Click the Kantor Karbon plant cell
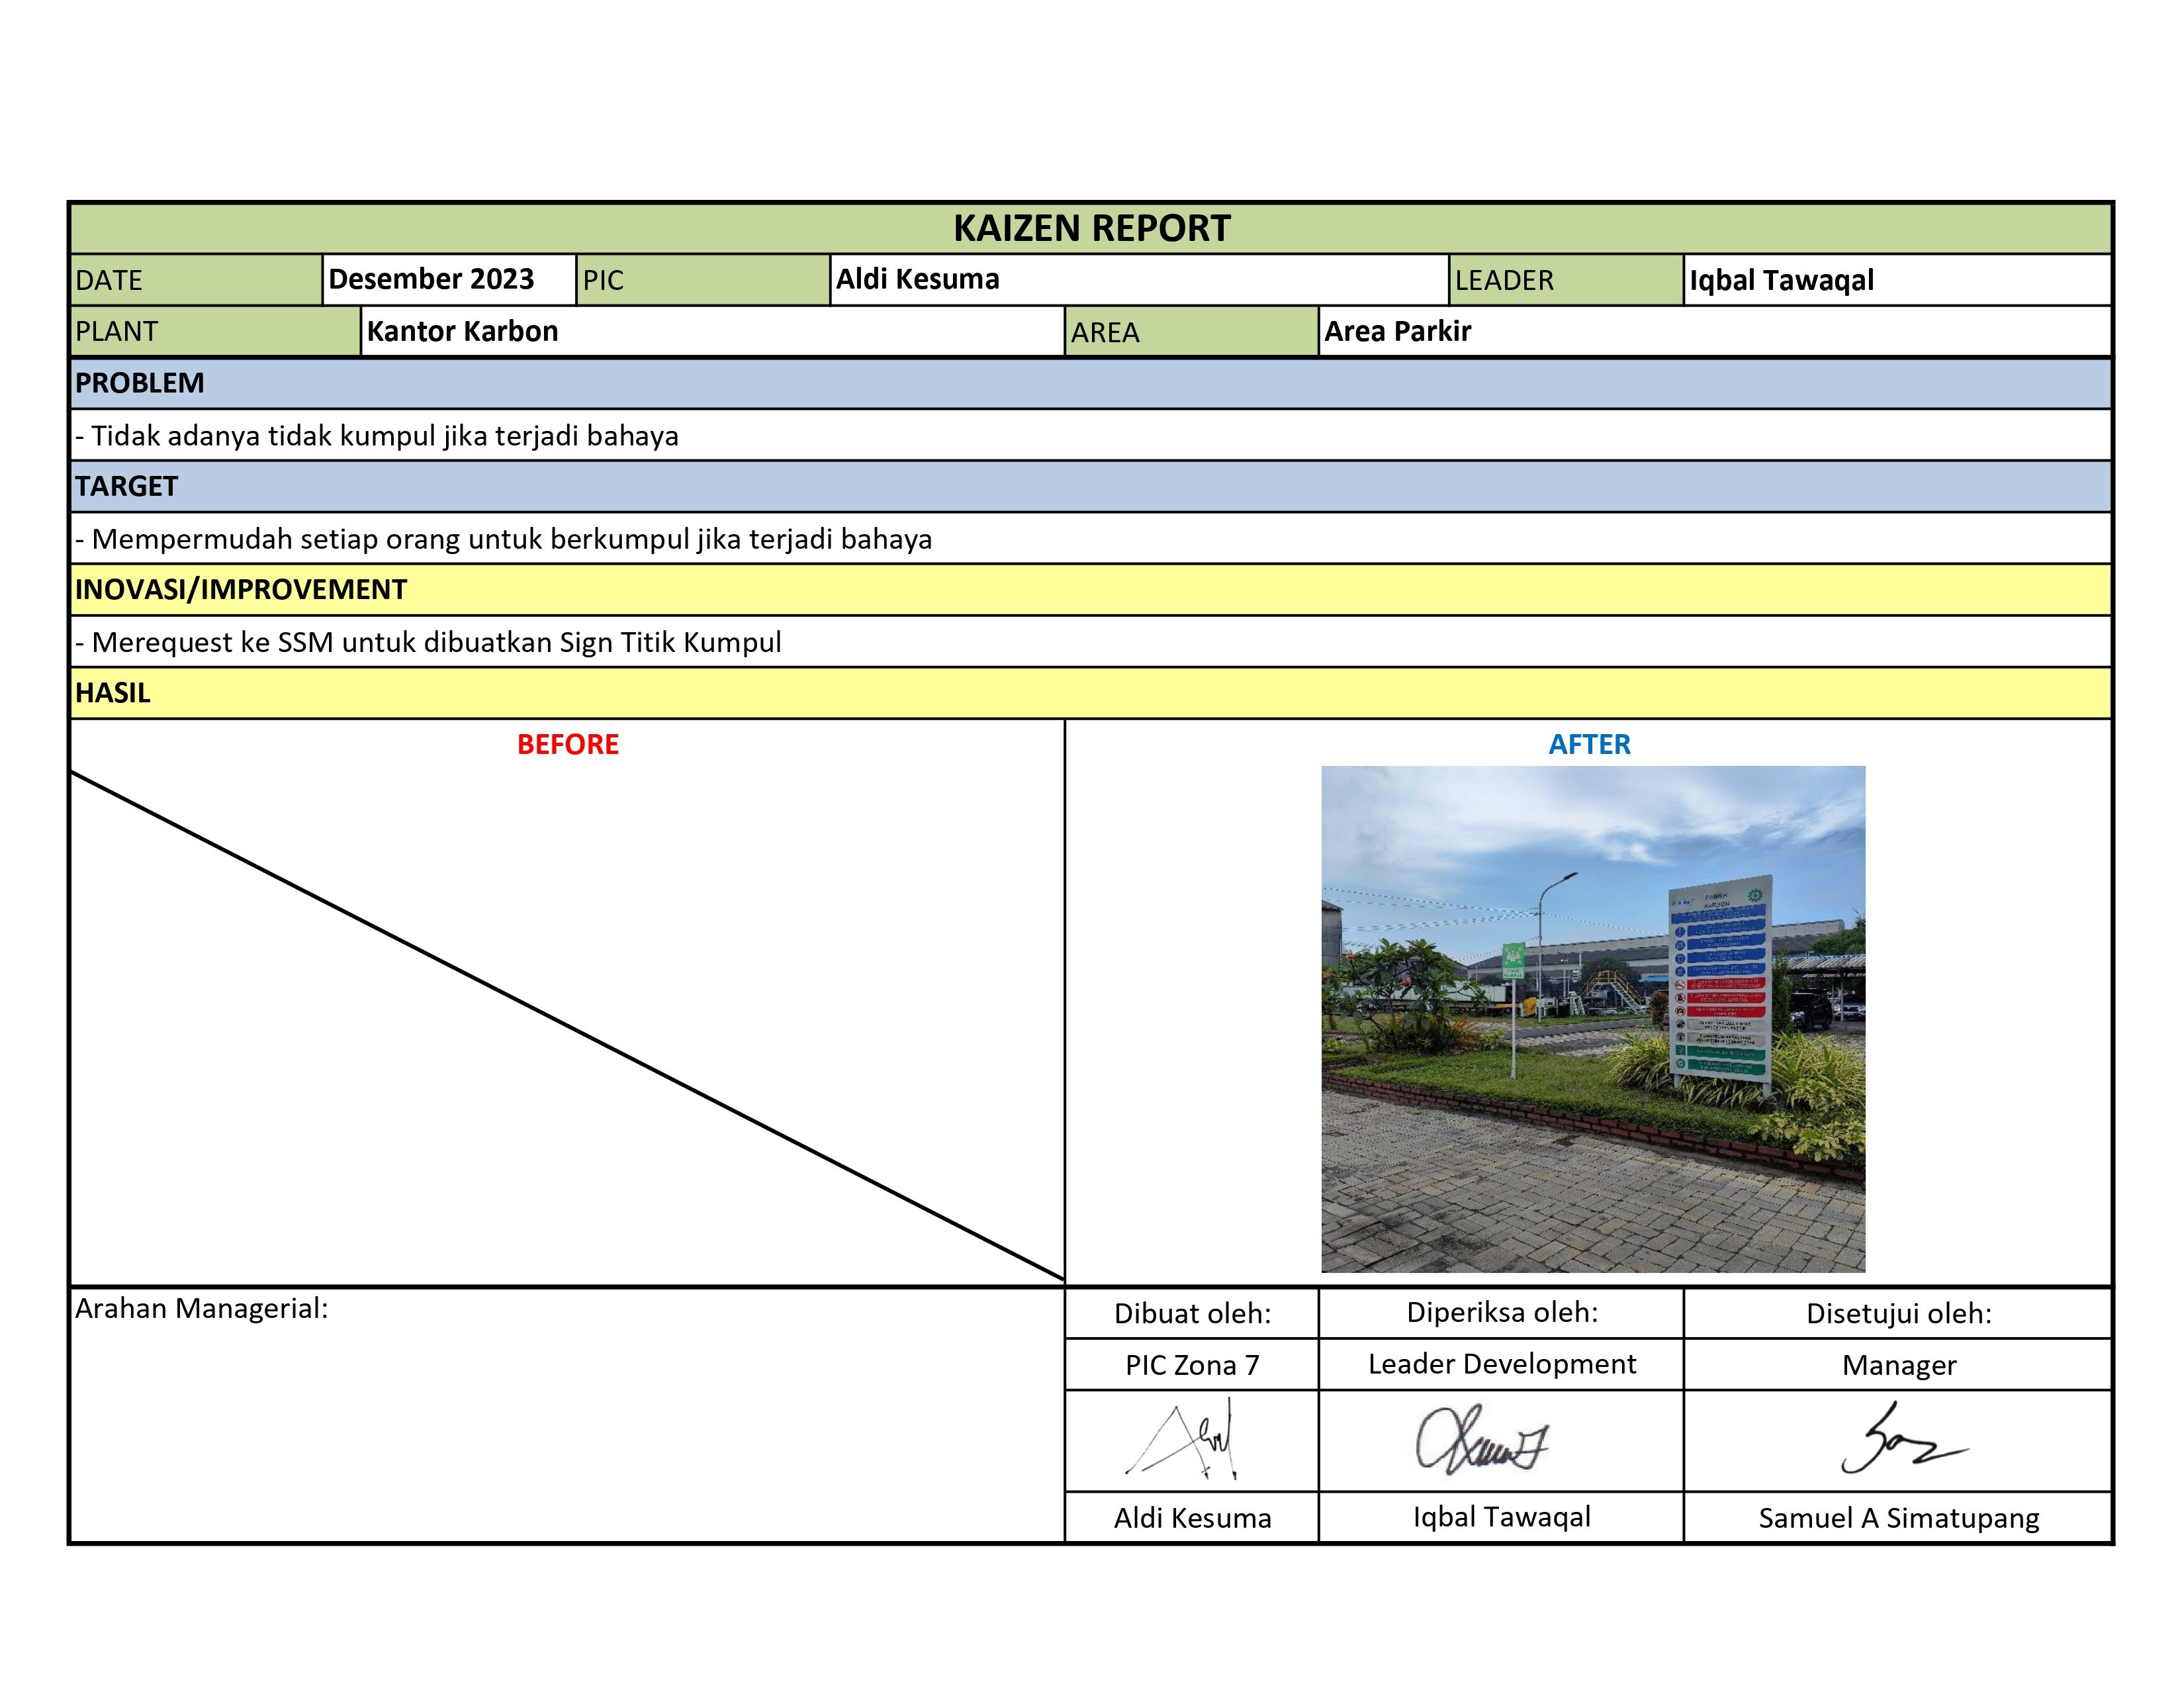The height and width of the screenshot is (1688, 2184). click(x=711, y=331)
